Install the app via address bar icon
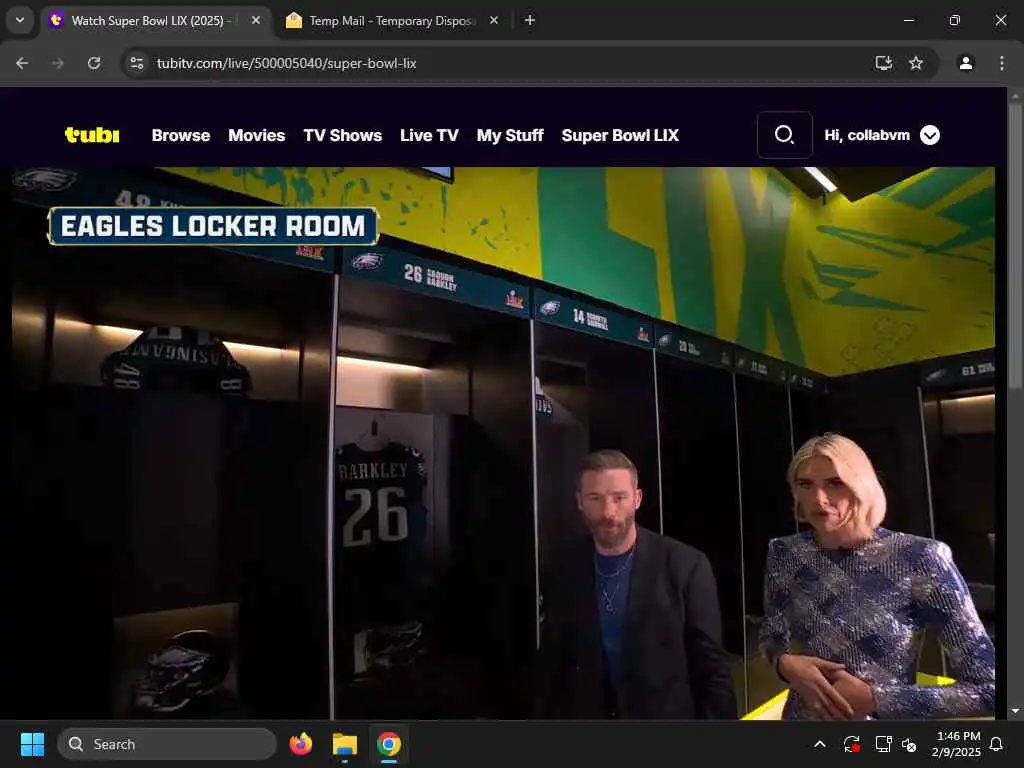Screen dimensions: 1024x768 884,63
